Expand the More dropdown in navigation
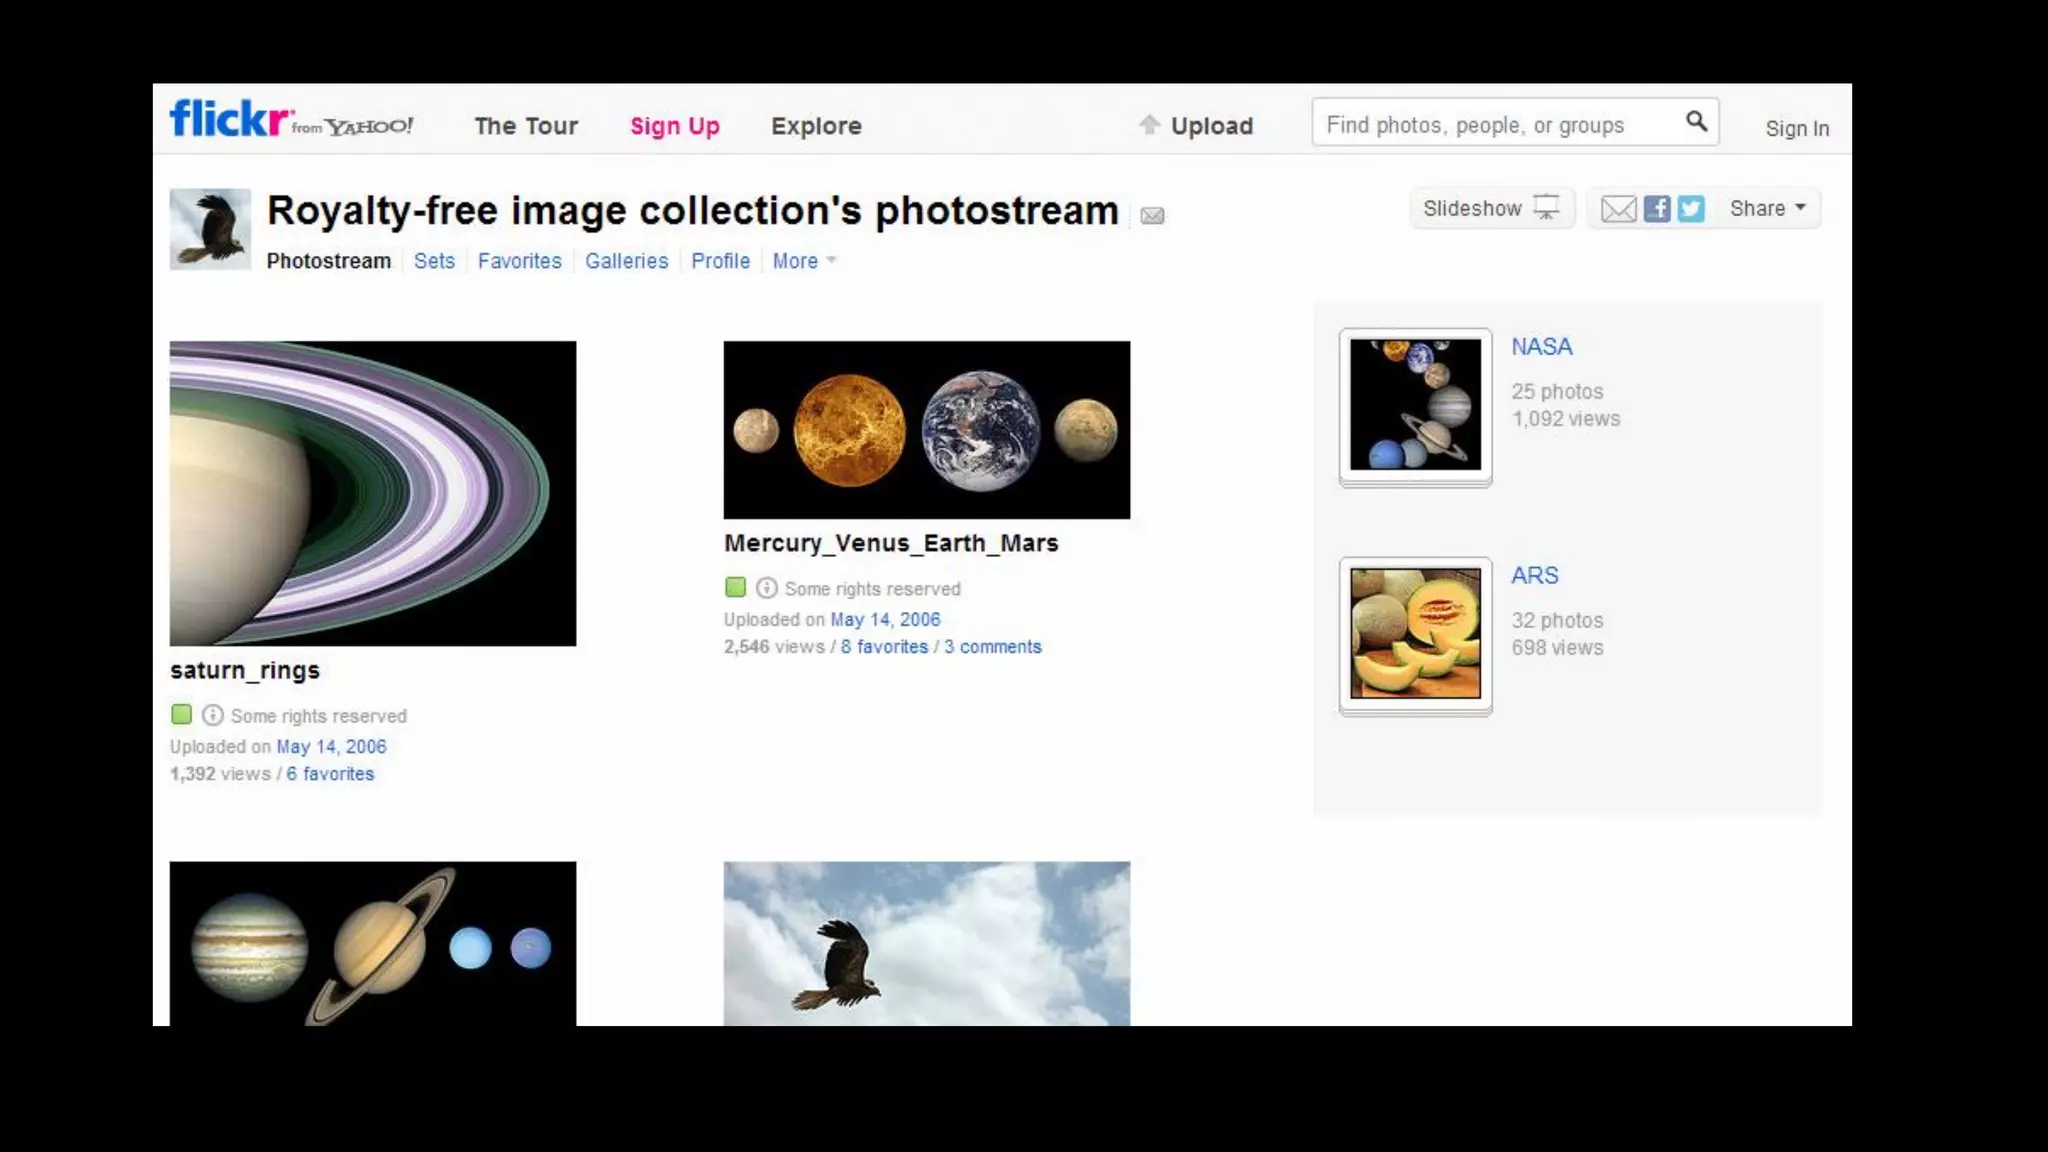 [x=803, y=261]
